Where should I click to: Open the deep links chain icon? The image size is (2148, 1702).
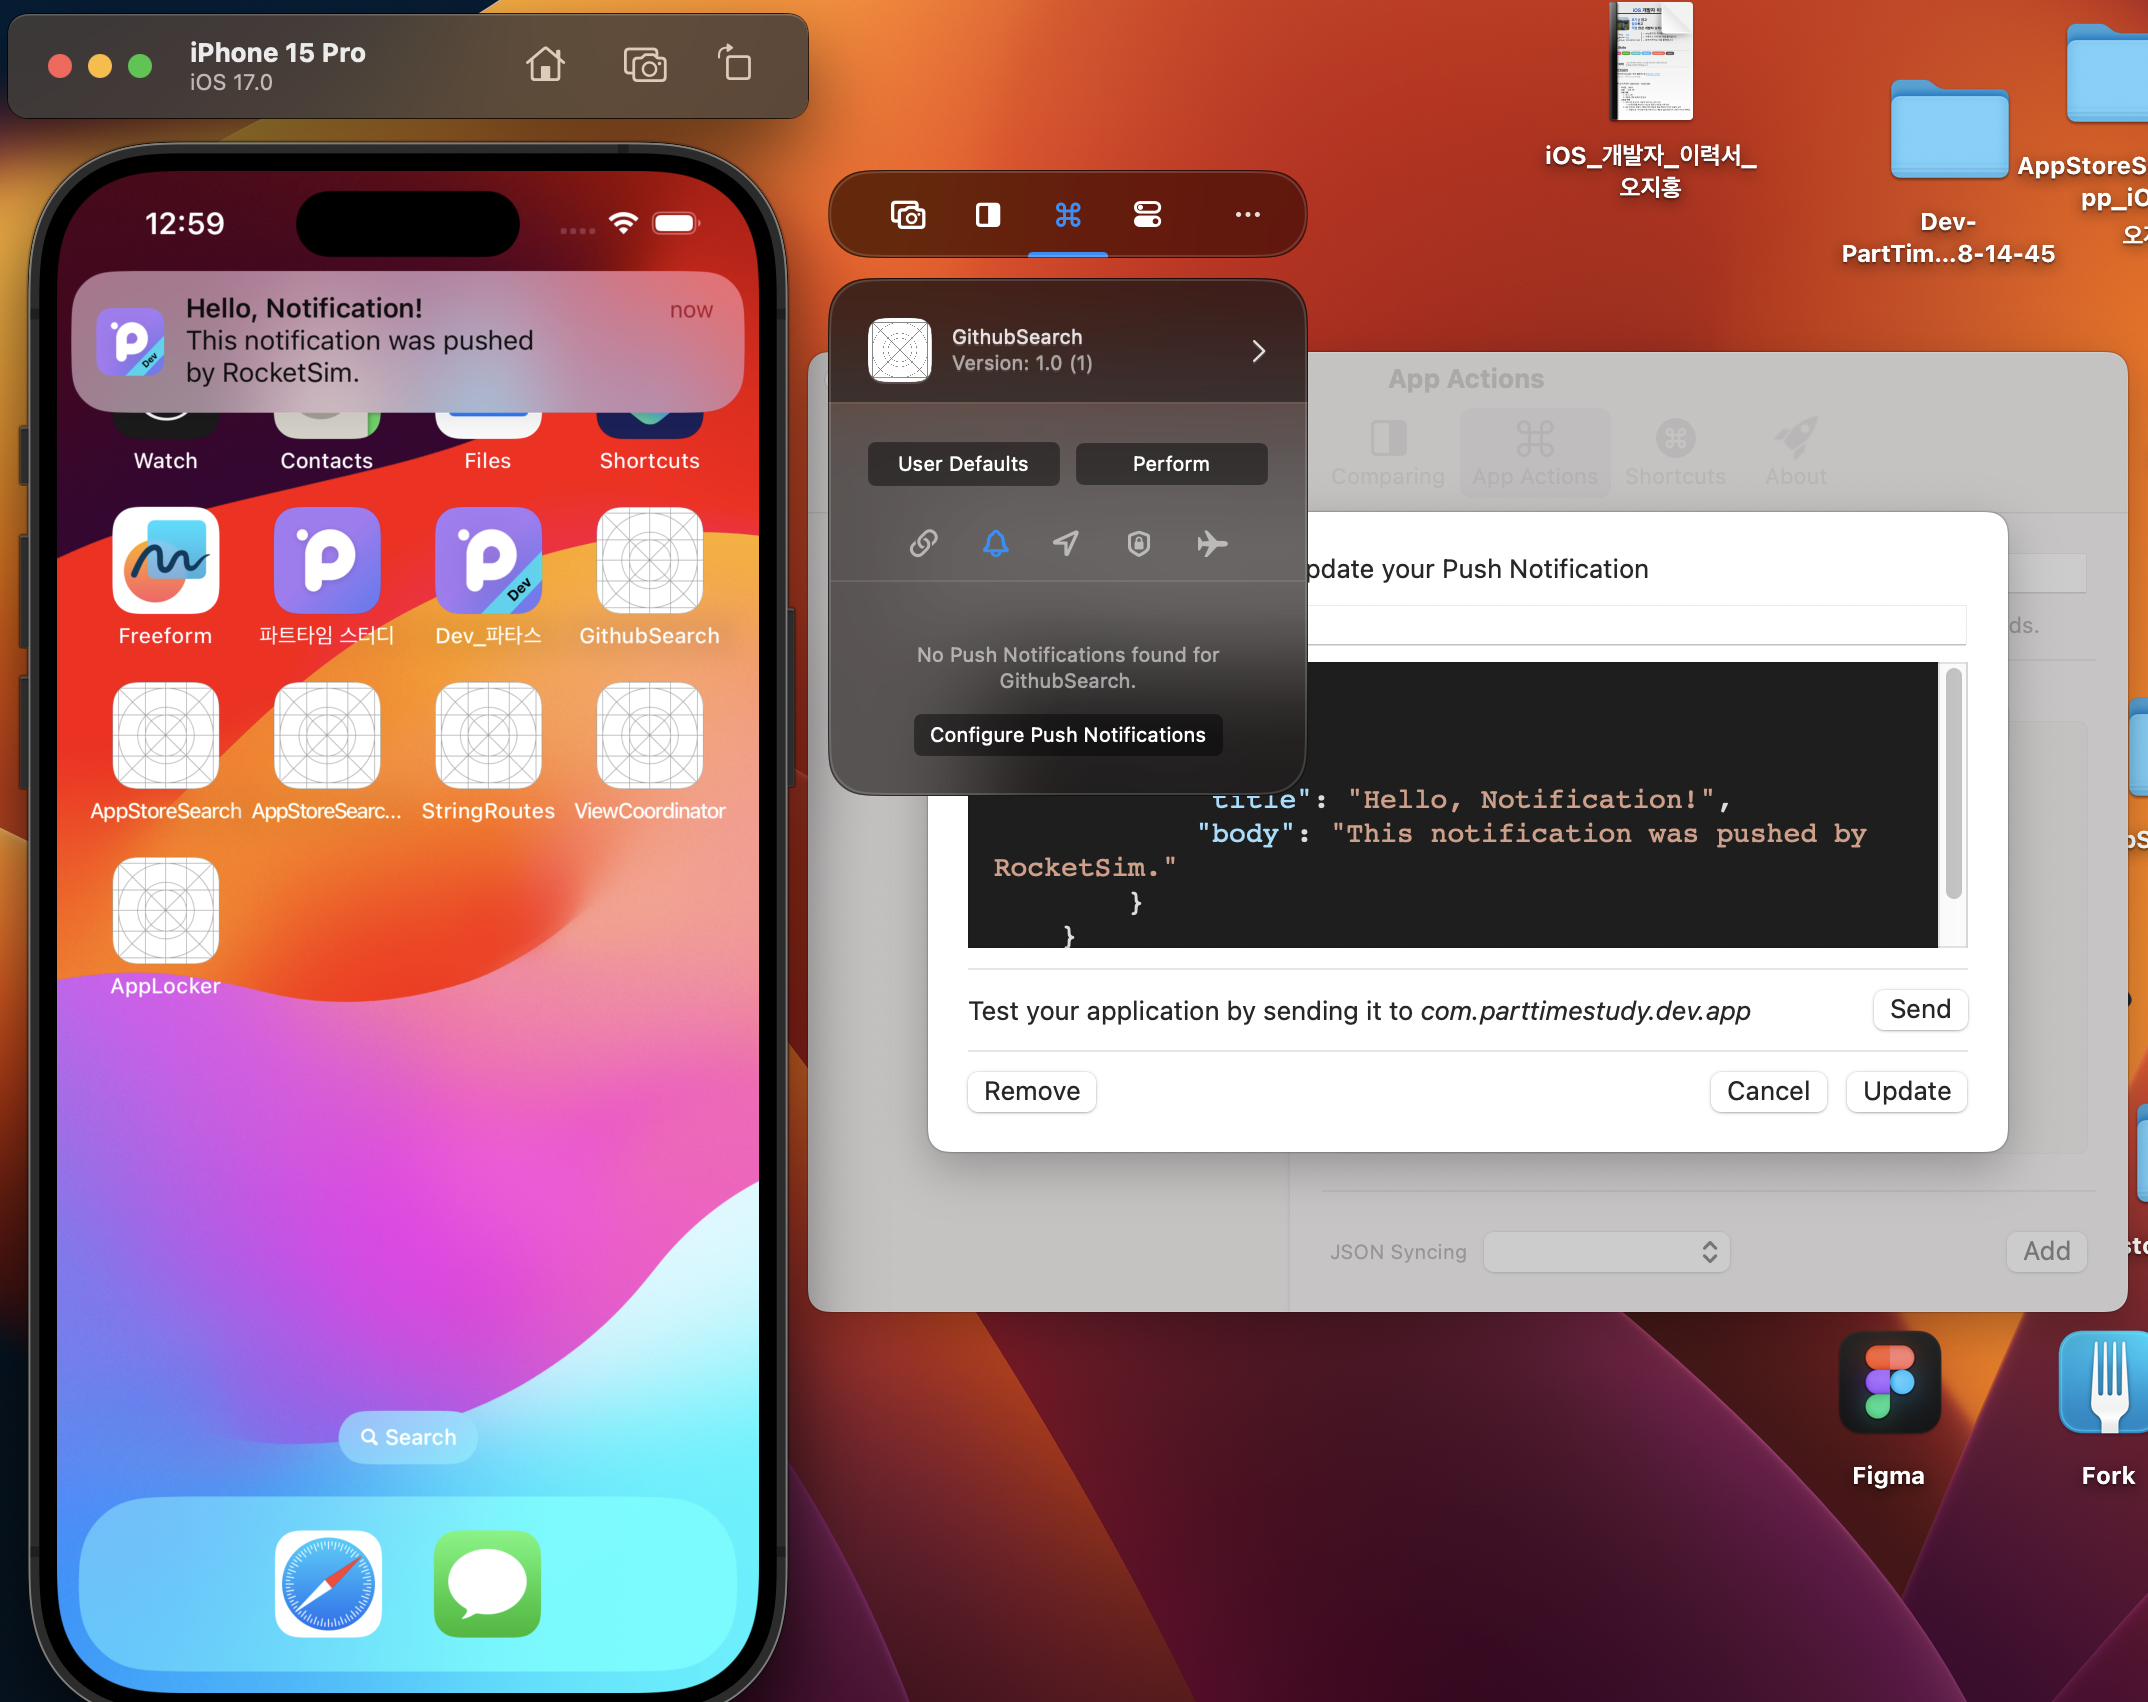[923, 543]
